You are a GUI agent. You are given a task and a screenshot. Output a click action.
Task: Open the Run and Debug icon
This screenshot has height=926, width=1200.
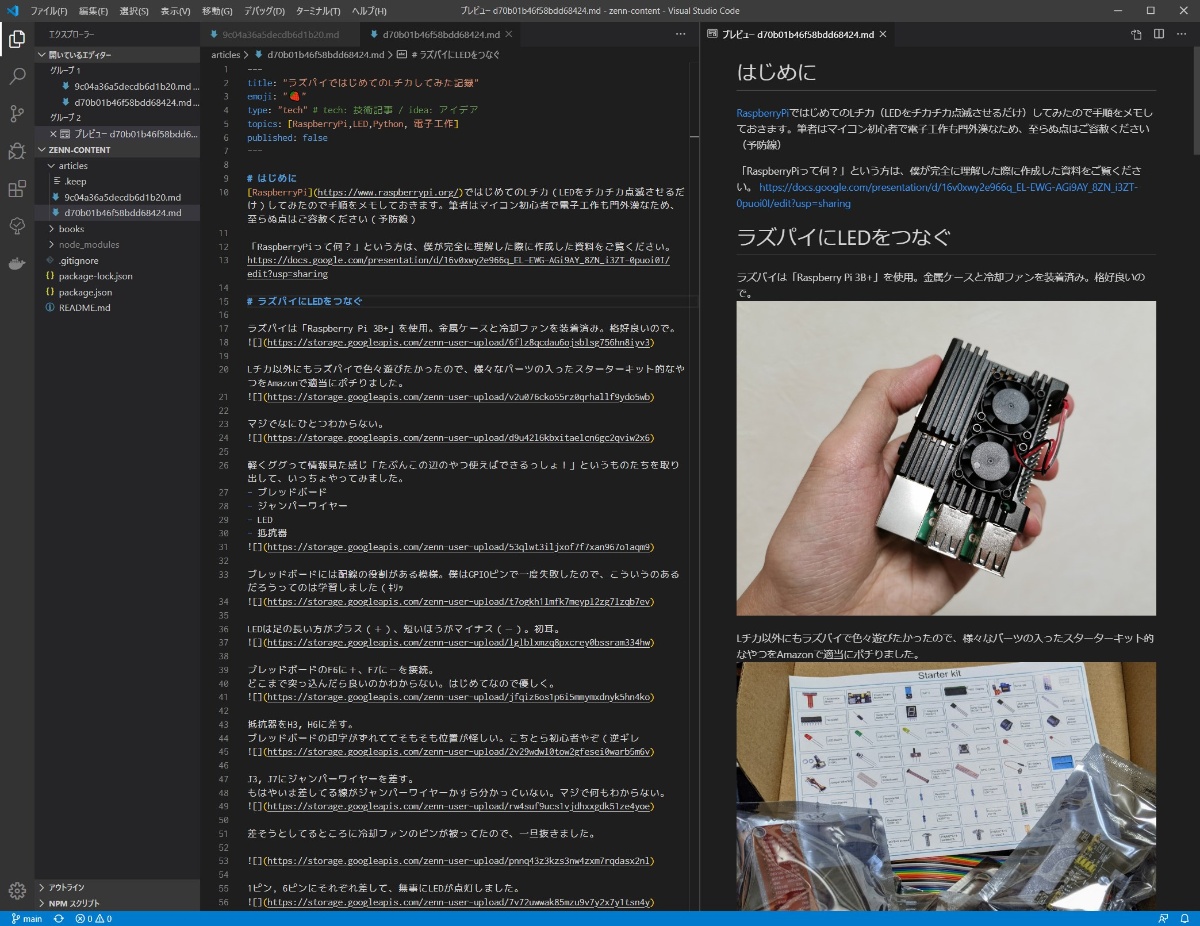[17, 151]
